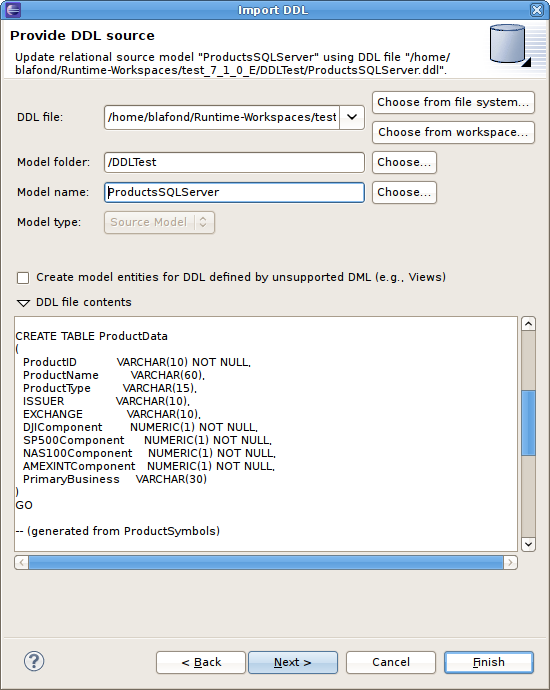Click the ProductName VARCHAR(60) line

point(114,375)
